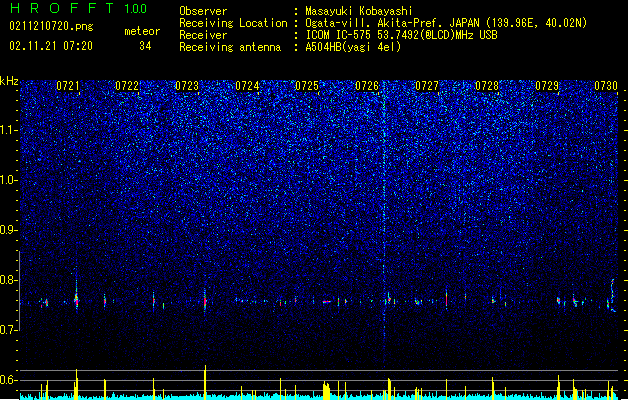Click the 0722 time marker
This screenshot has width=629, height=400.
pos(127,86)
